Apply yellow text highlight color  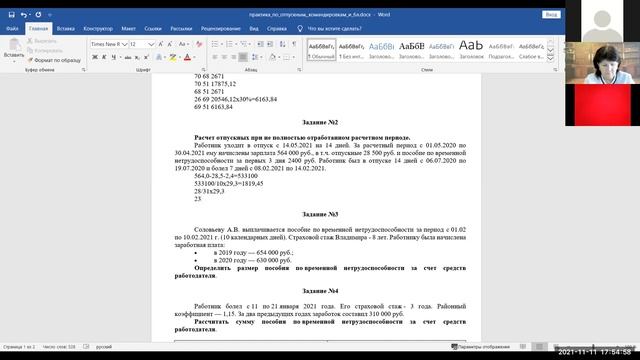[173, 58]
